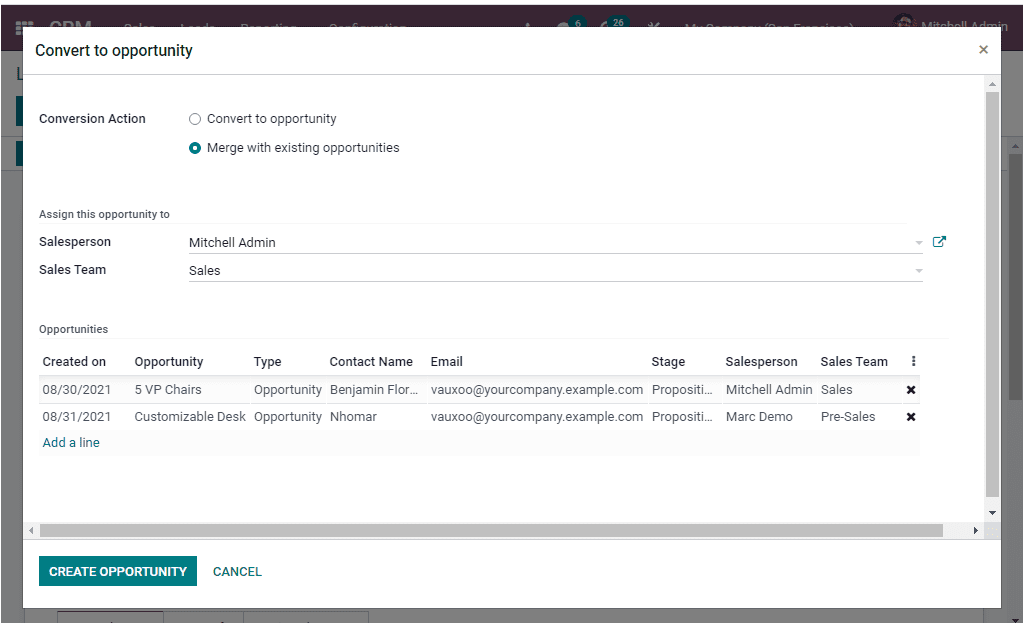Expand the Stage value for 5 VP Chairs
This screenshot has width=1024, height=624.
coord(683,389)
